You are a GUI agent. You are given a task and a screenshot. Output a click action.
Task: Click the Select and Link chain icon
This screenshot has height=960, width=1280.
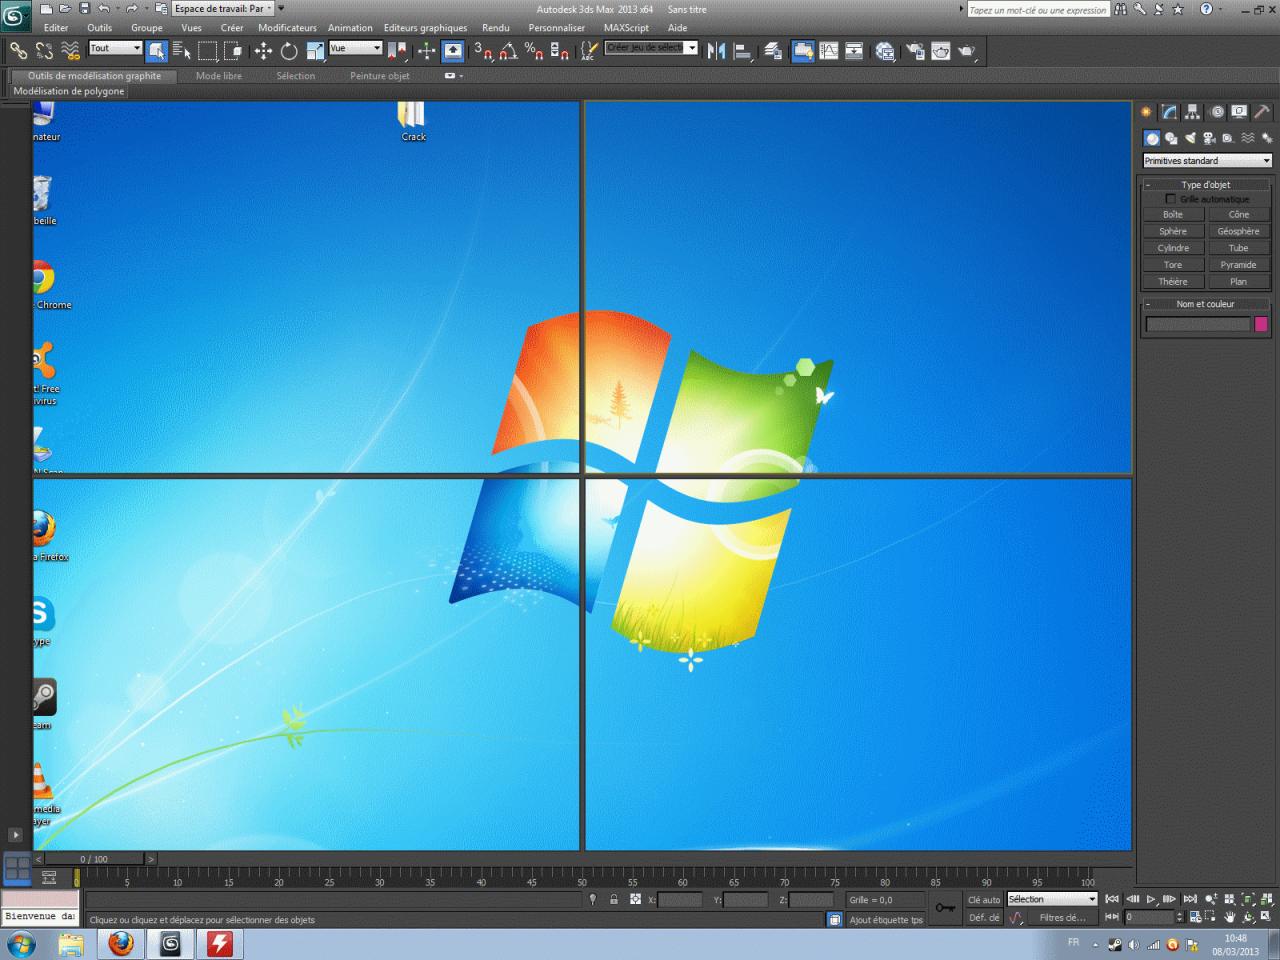pos(18,50)
